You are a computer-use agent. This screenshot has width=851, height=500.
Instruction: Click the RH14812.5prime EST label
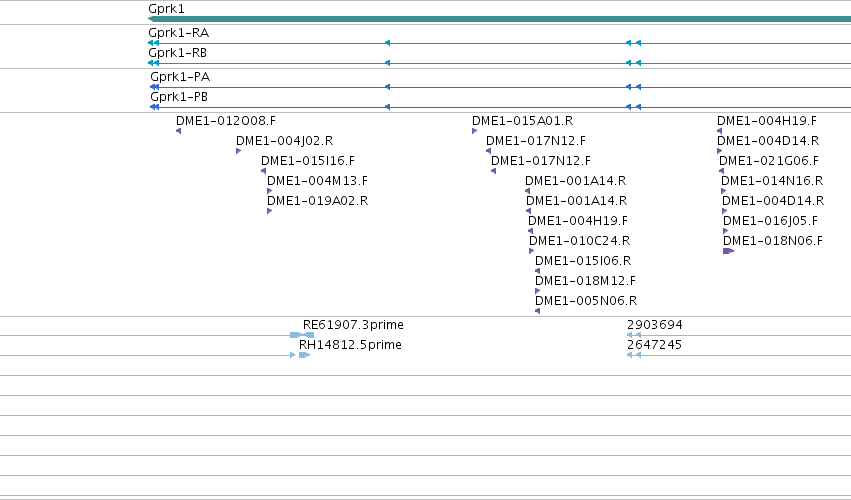351,345
